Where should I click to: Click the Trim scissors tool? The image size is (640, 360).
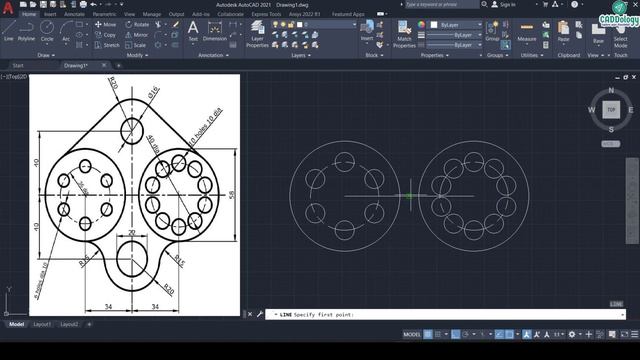point(159,24)
